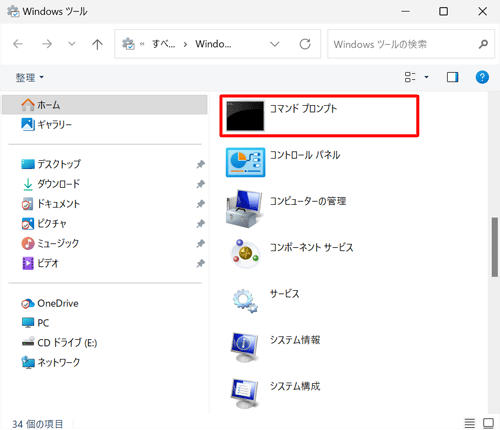Select the コマンド プロンプト label text
Image resolution: width=500 pixels, height=430 pixels.
click(x=303, y=109)
